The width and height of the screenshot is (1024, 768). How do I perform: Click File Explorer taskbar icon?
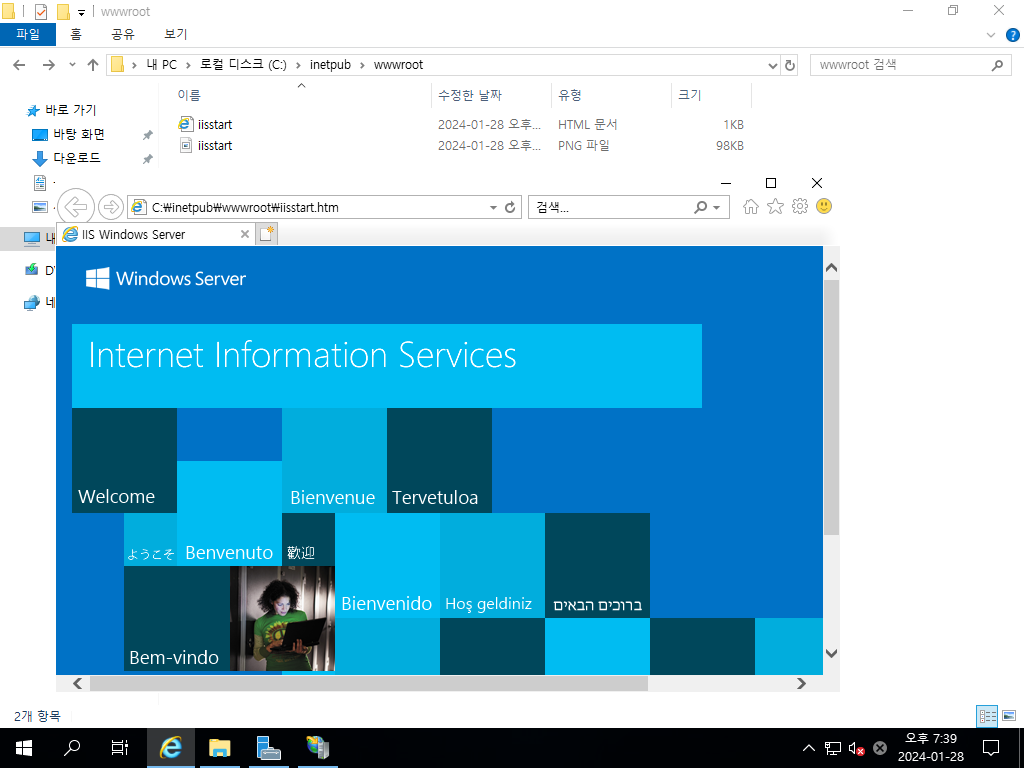click(220, 747)
